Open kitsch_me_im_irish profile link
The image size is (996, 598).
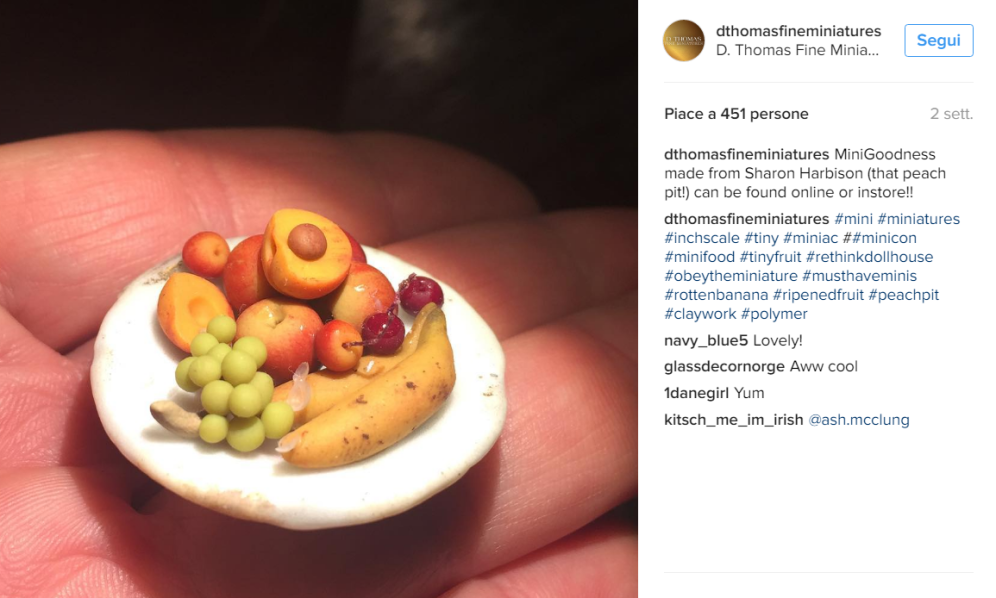733,419
